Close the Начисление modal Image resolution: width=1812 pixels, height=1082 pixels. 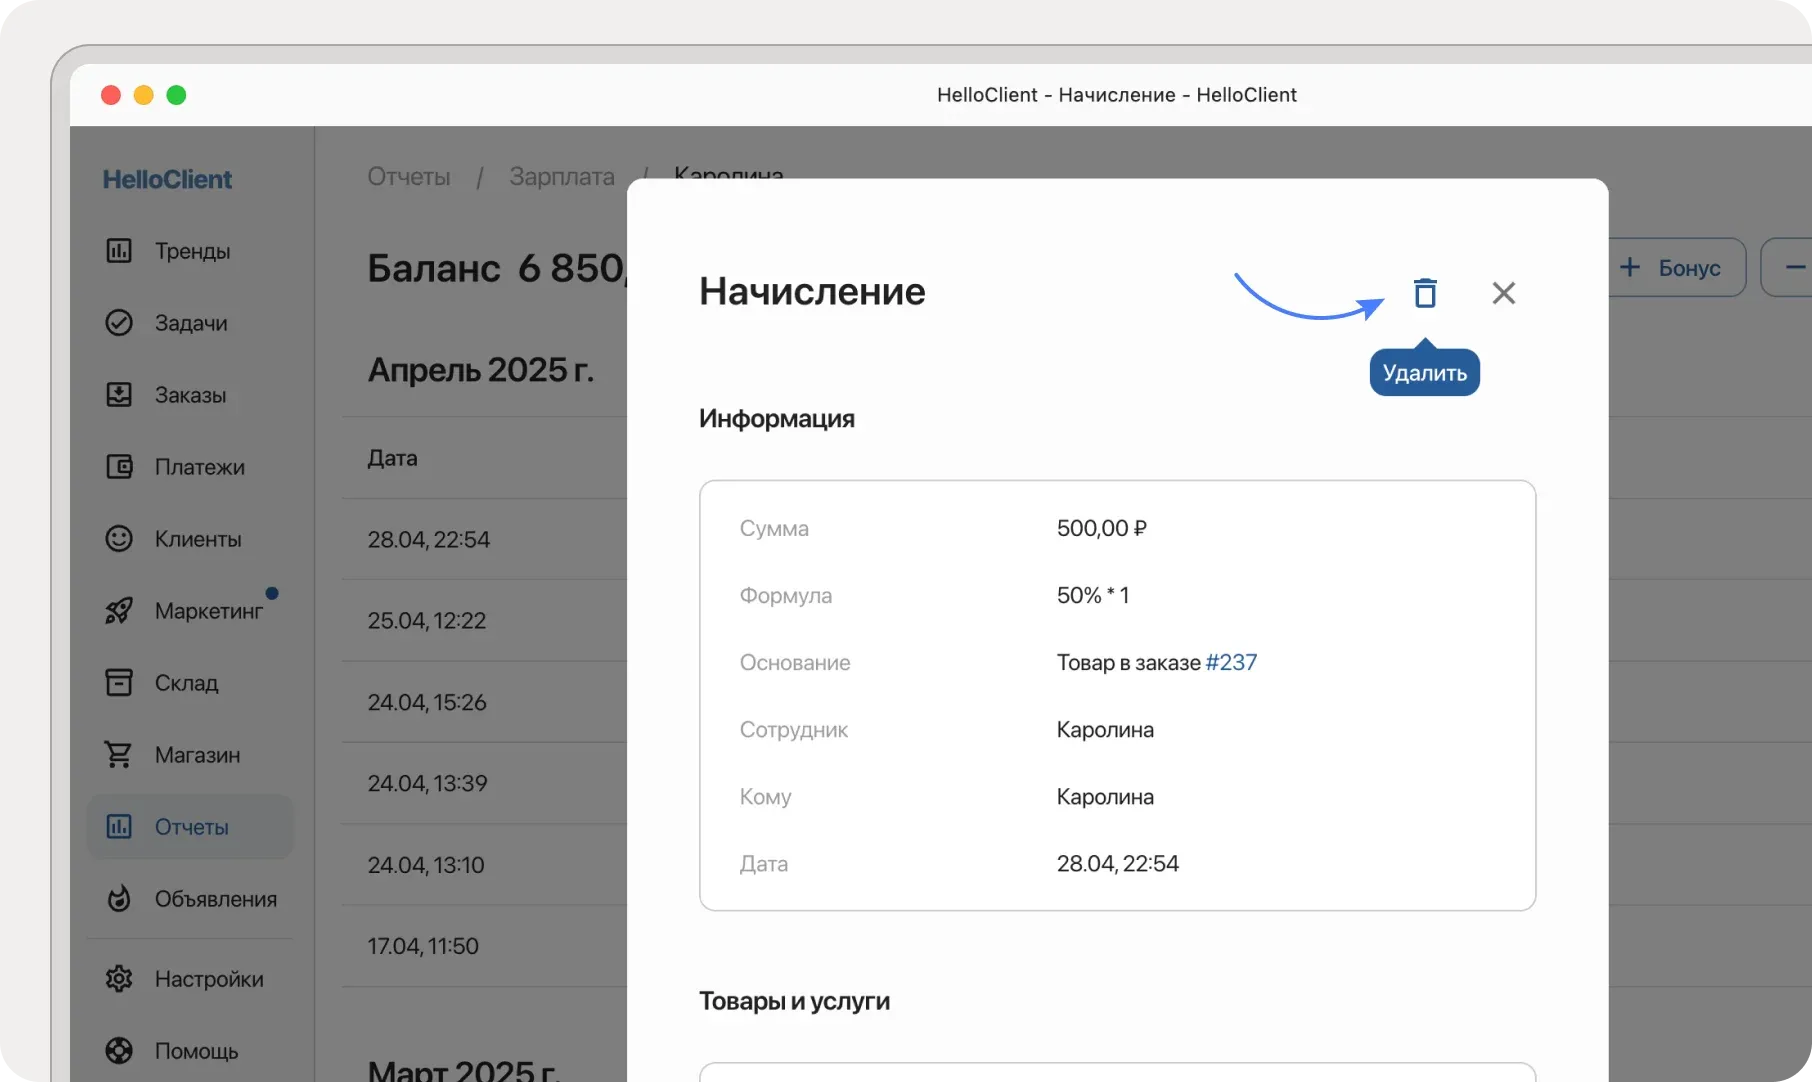coord(1504,293)
